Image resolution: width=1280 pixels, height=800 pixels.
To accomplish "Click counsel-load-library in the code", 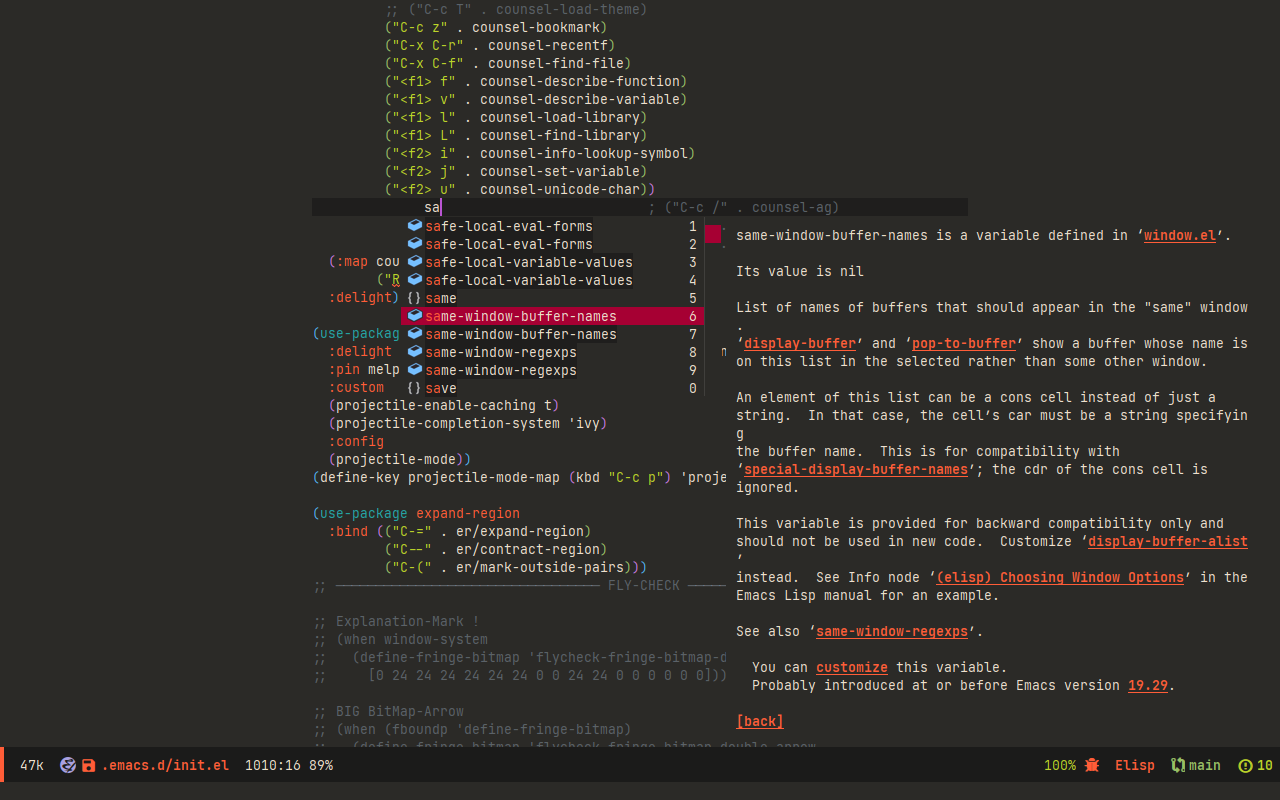I will [560, 117].
